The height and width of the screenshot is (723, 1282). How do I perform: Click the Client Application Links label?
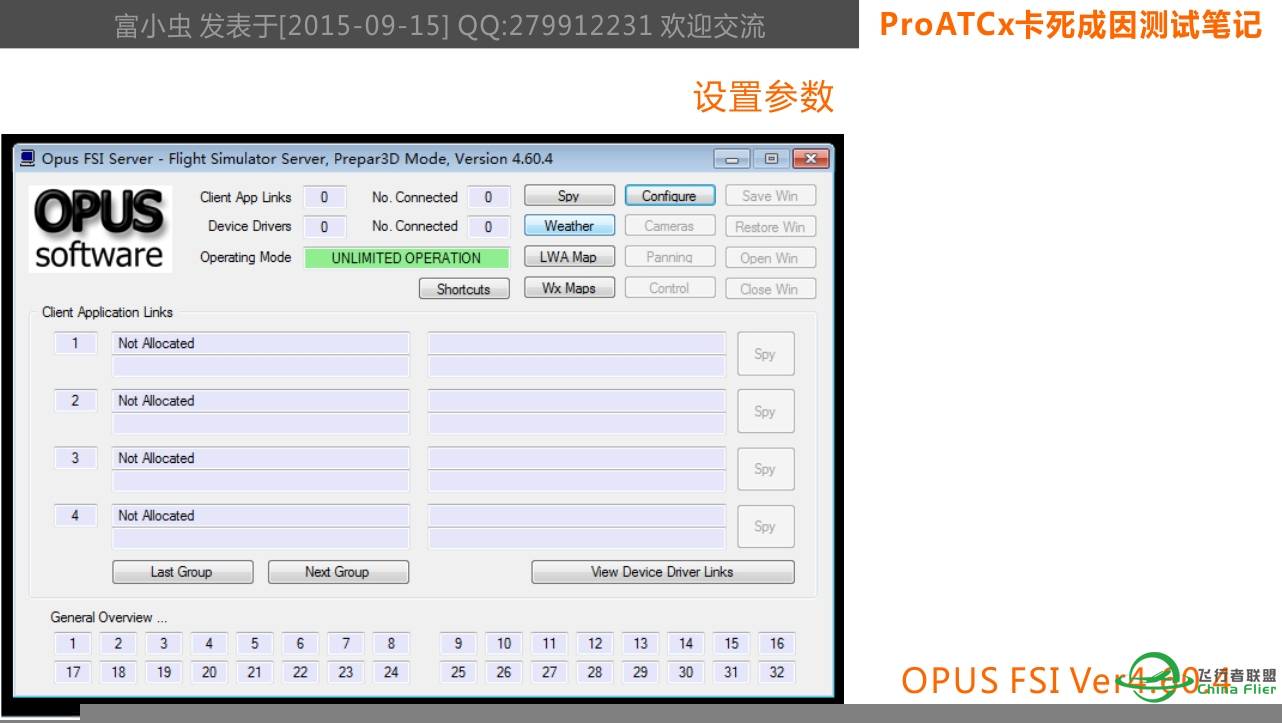[107, 312]
